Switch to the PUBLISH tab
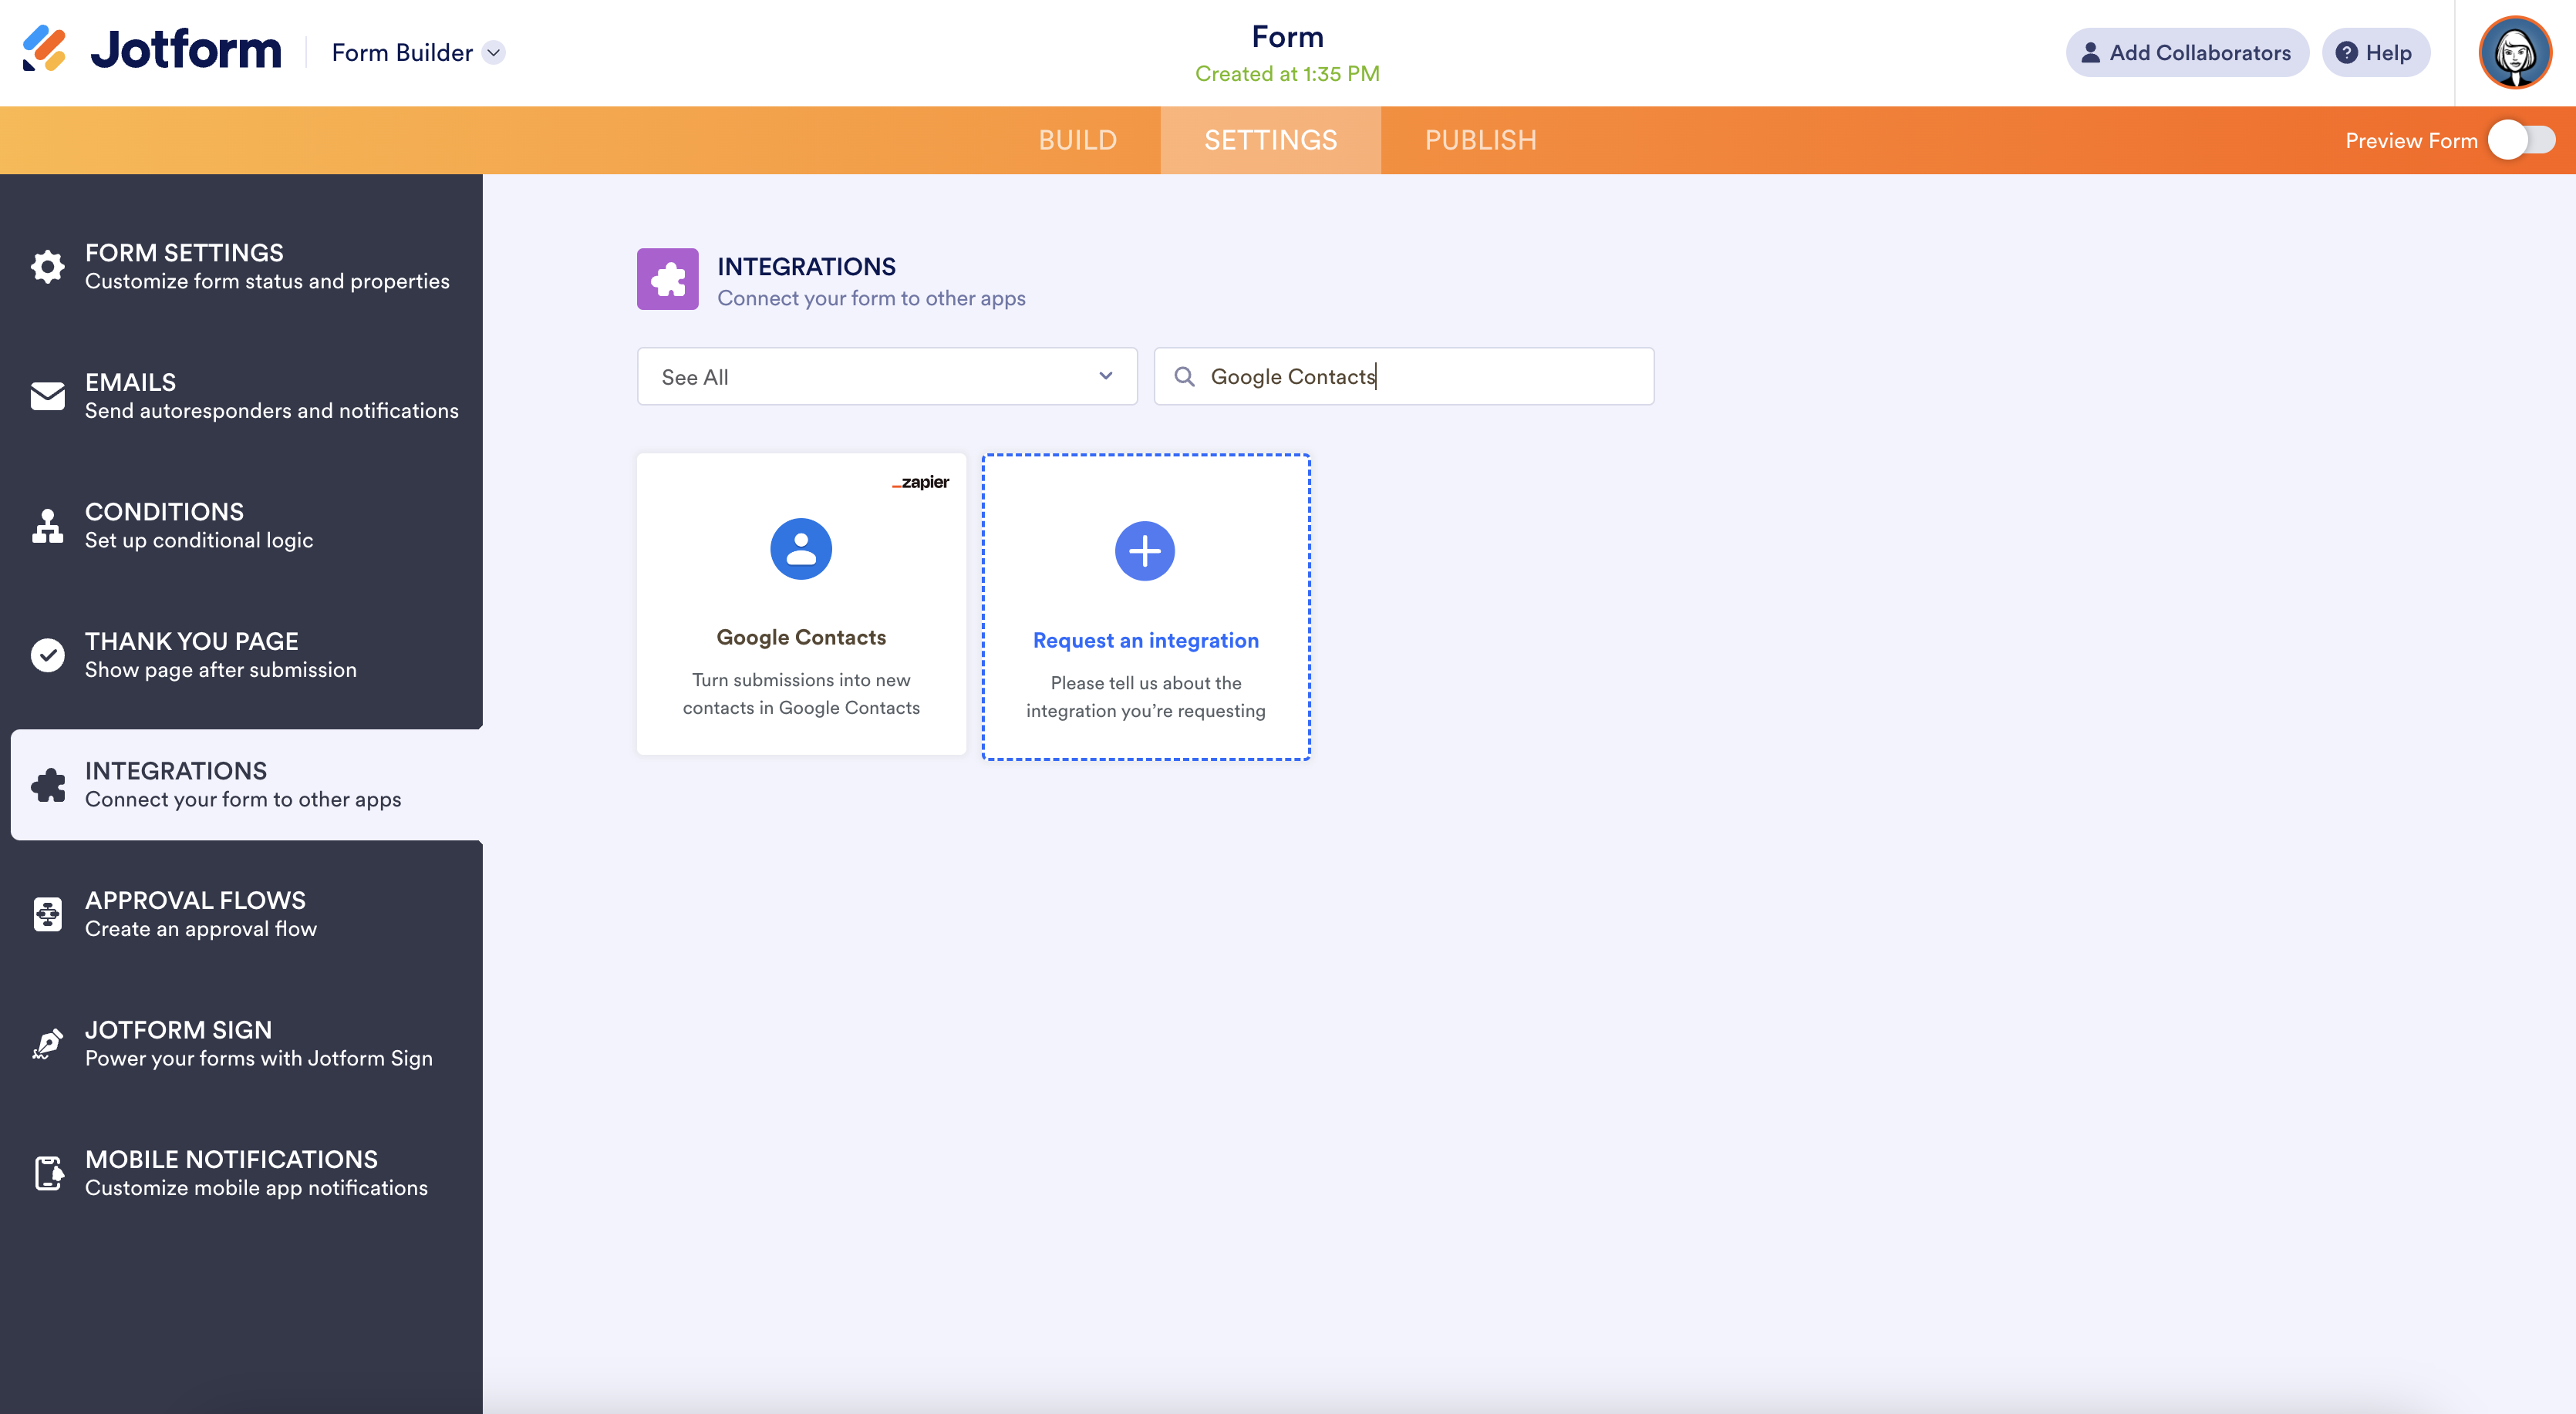The height and width of the screenshot is (1414, 2576). tap(1480, 140)
